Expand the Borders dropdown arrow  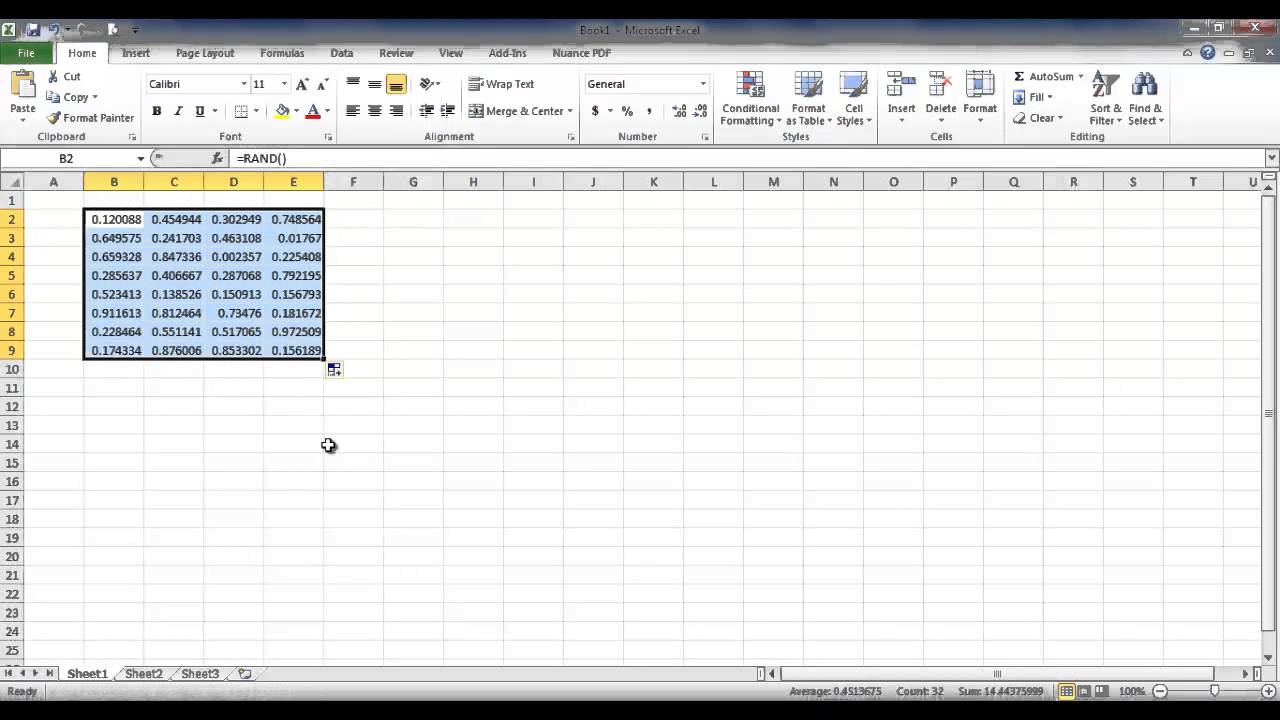pos(256,111)
